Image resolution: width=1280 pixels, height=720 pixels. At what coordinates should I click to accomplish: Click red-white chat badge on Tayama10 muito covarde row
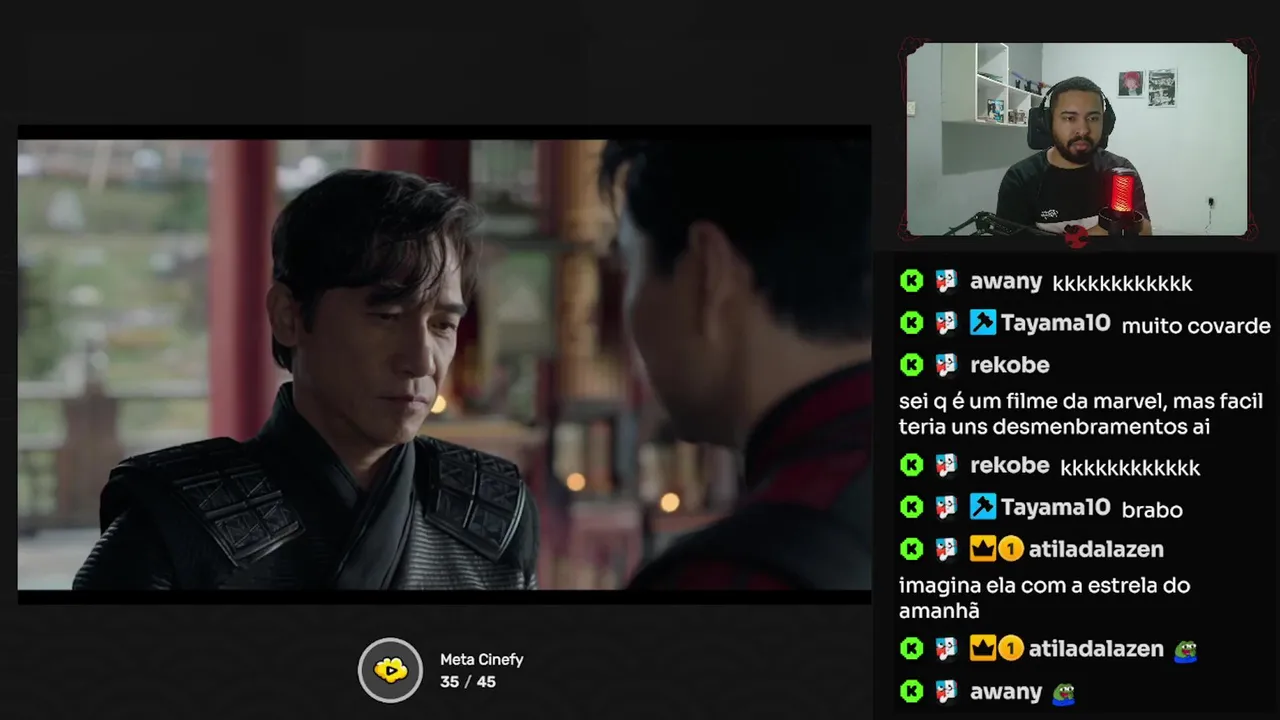[x=946, y=323]
